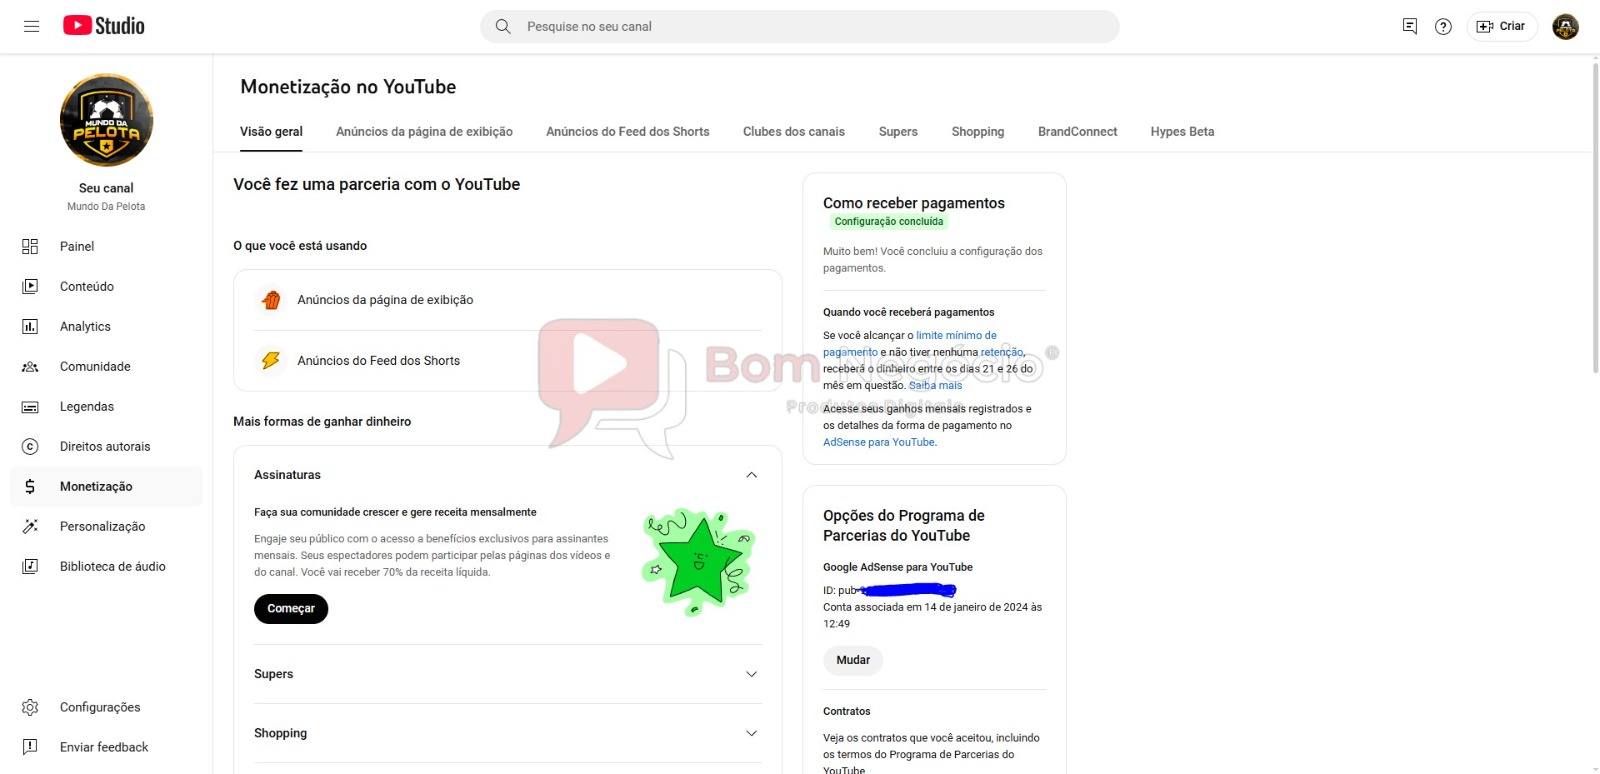This screenshot has height=774, width=1600.
Task: Click the YouTube Studio logo
Action: point(104,26)
